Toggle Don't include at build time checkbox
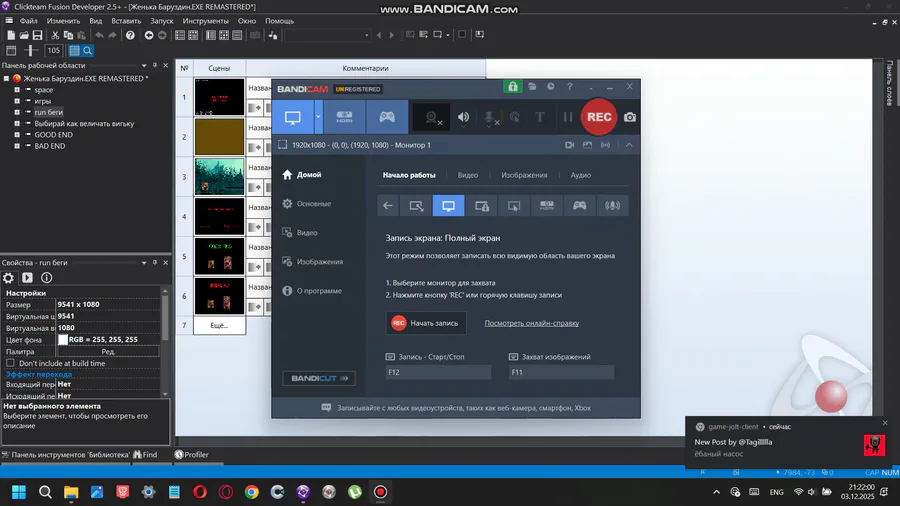900x506 pixels. (x=10, y=363)
